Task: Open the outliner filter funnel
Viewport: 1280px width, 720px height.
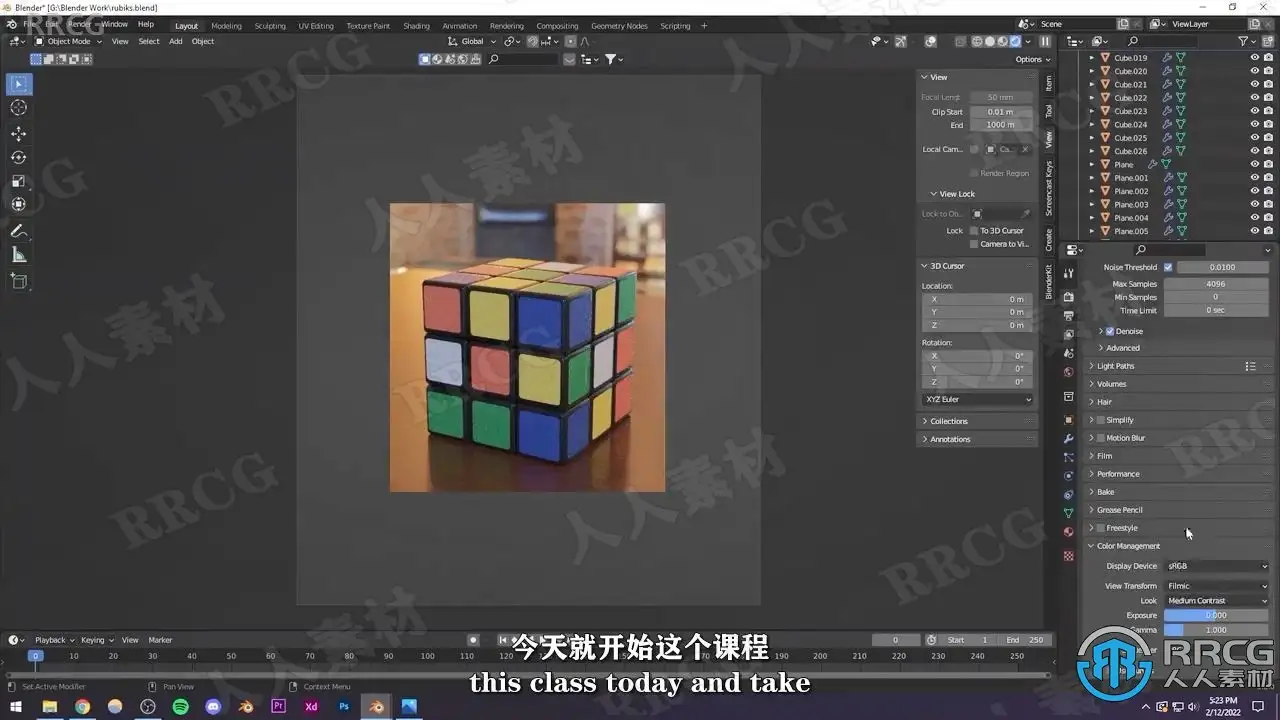Action: (1244, 41)
